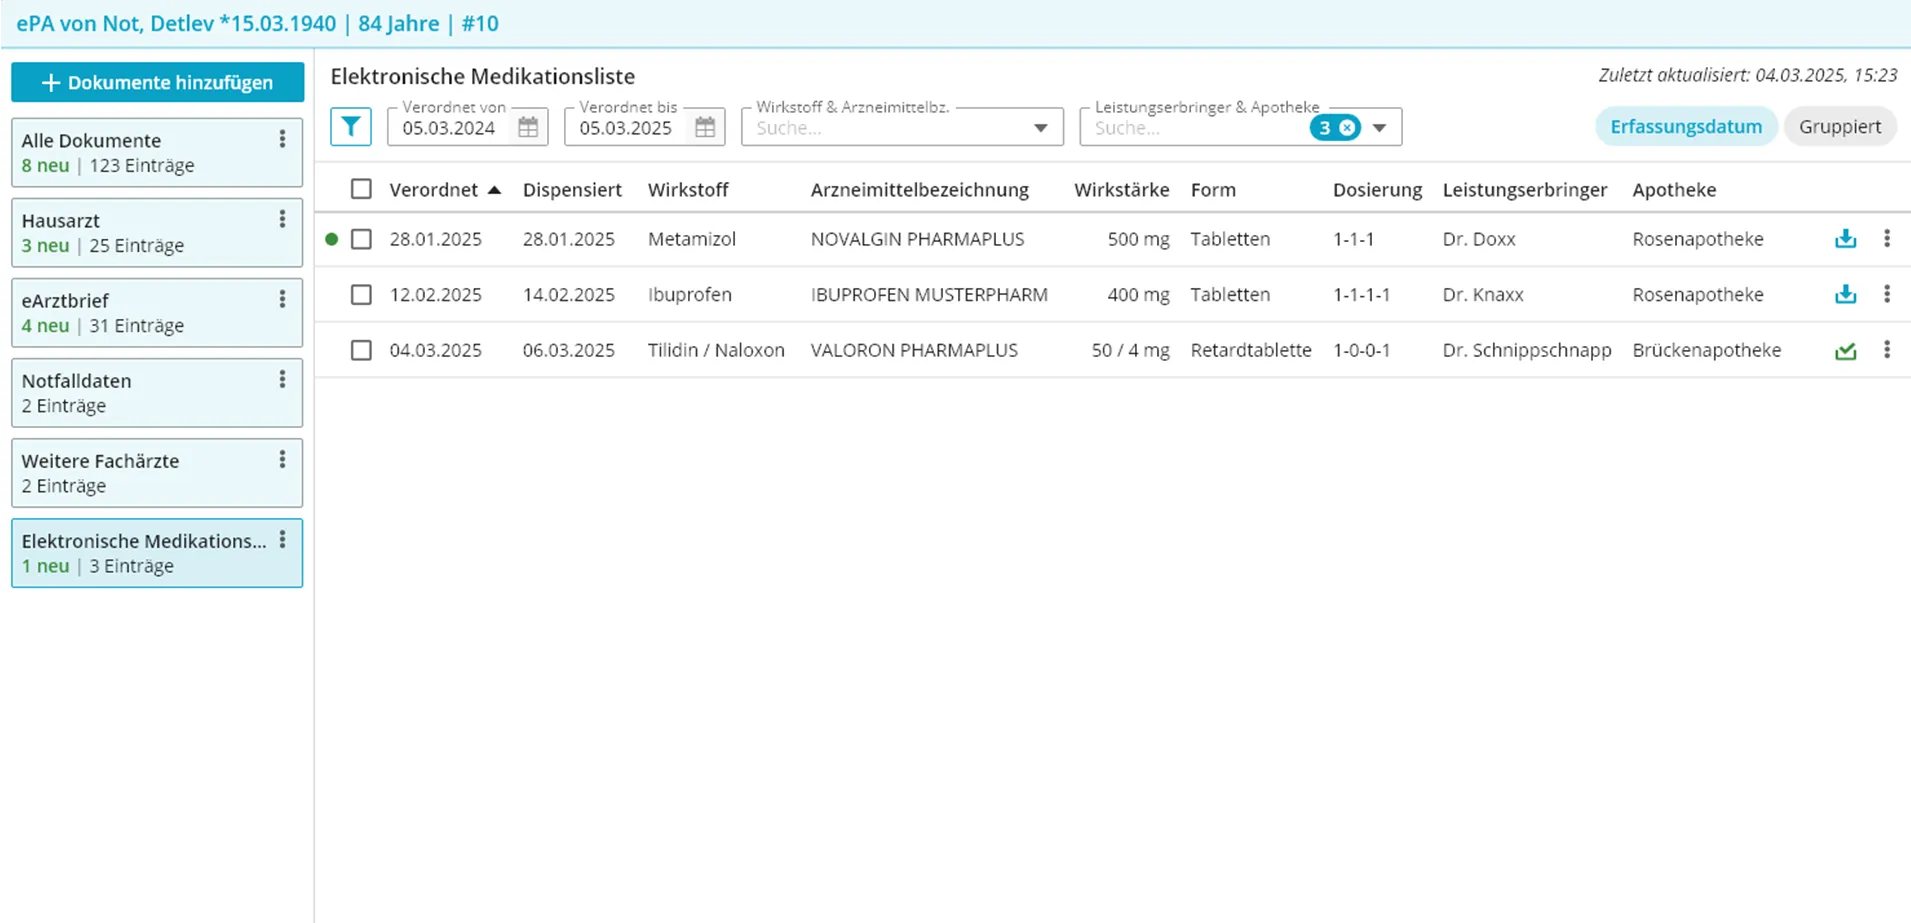
Task: Open the three-dot menu for Hausarzt
Action: [282, 220]
